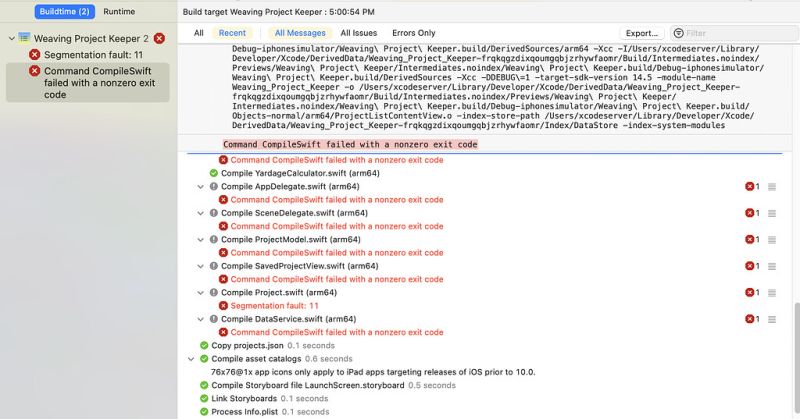Click error icon of sidebar Segmentation fault issue
Viewport: 800px width, 419px height.
pos(35,55)
